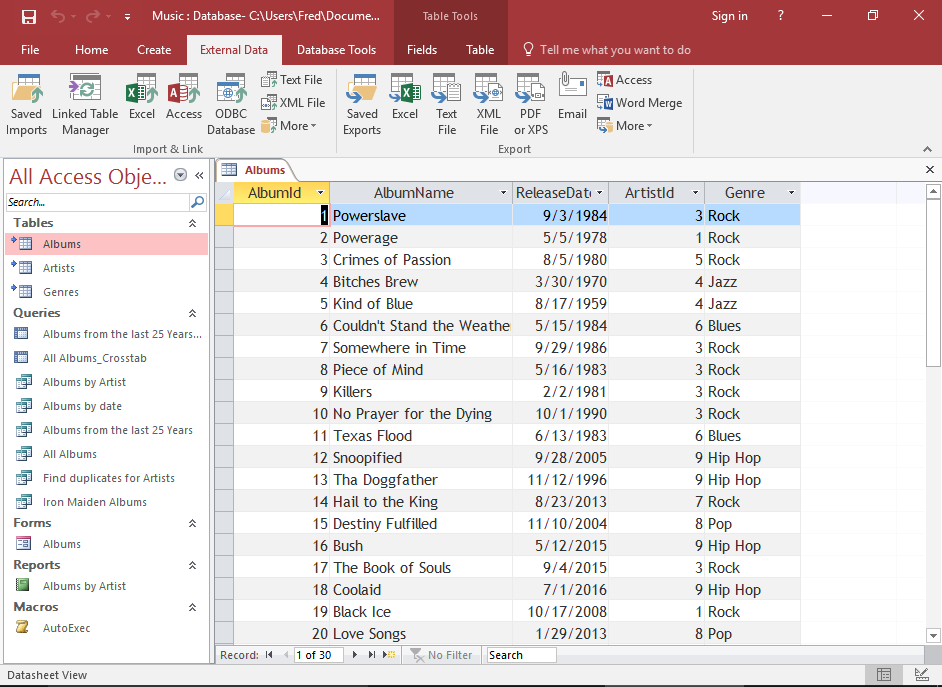Screen dimensions: 942x687
Task: Open the All Access Objects menu
Action: (x=180, y=176)
